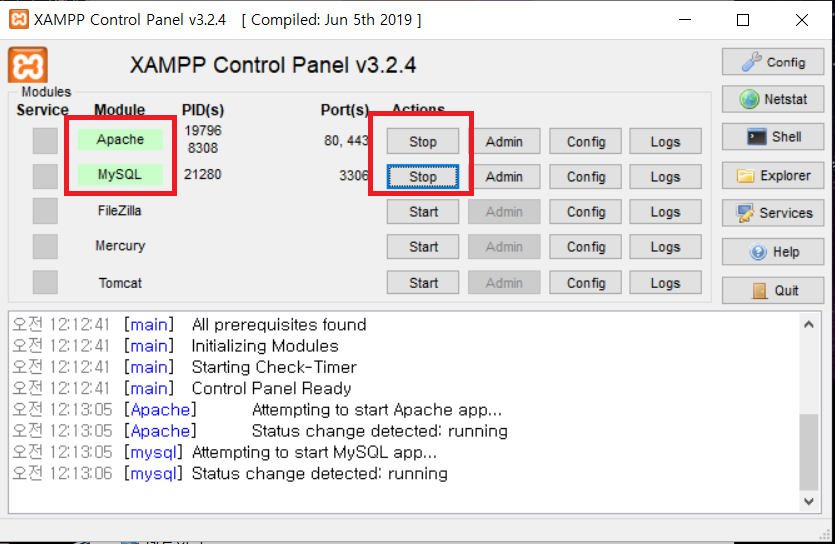This screenshot has width=835, height=544.
Task: Click MySQL PID 21280
Action: click(x=202, y=174)
